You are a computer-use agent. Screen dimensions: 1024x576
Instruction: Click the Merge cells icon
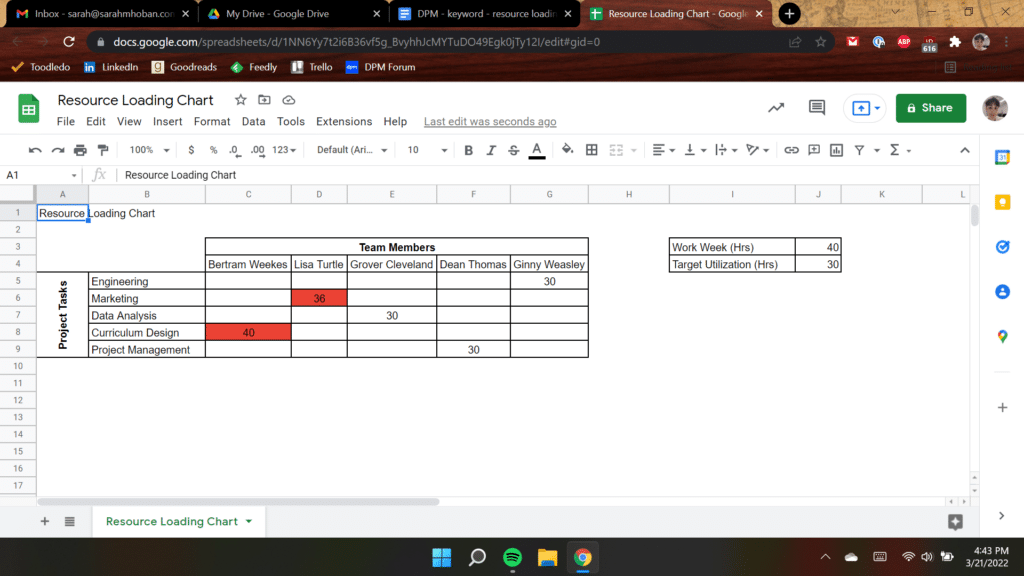pyautogui.click(x=616, y=150)
